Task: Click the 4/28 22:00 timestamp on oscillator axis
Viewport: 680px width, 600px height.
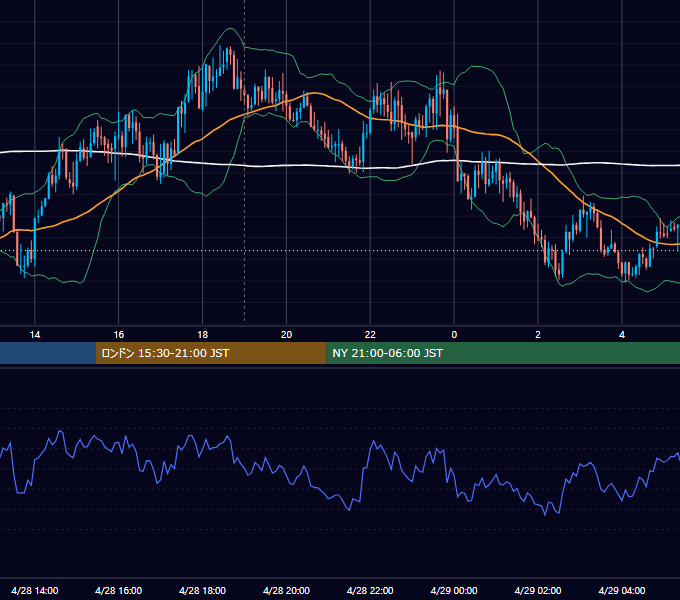Action: tap(370, 590)
